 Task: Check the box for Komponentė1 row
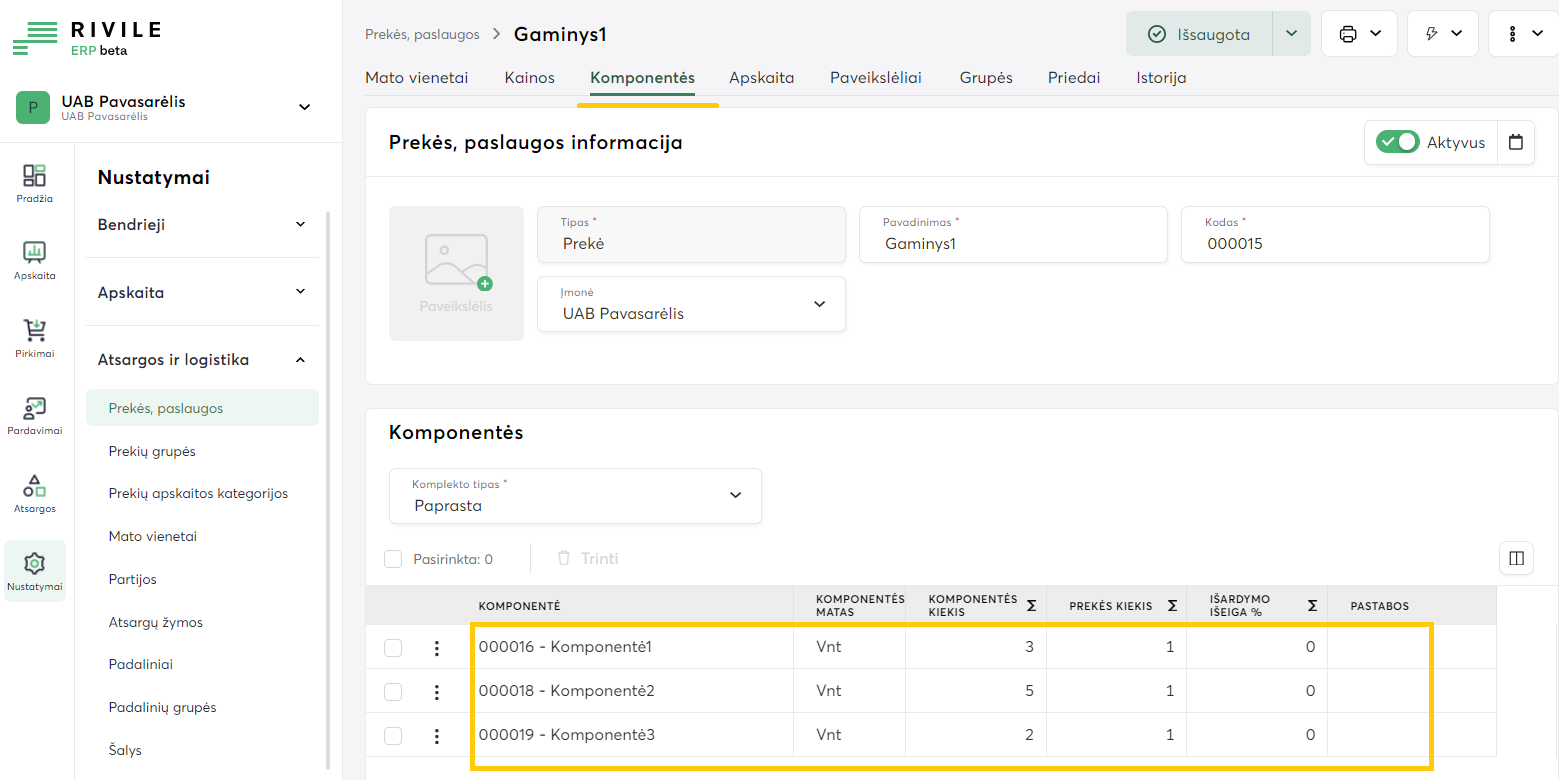[x=393, y=648]
